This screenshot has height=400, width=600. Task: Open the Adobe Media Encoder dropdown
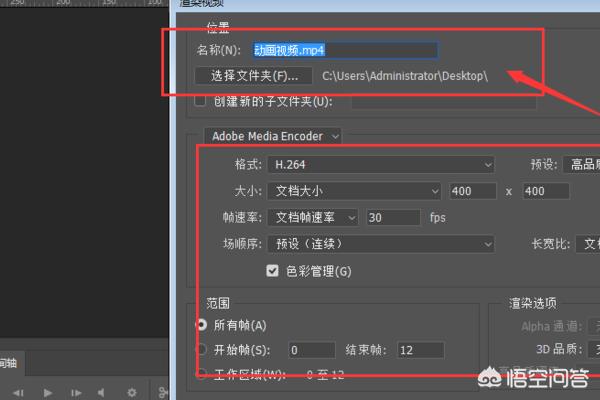[x=274, y=135]
